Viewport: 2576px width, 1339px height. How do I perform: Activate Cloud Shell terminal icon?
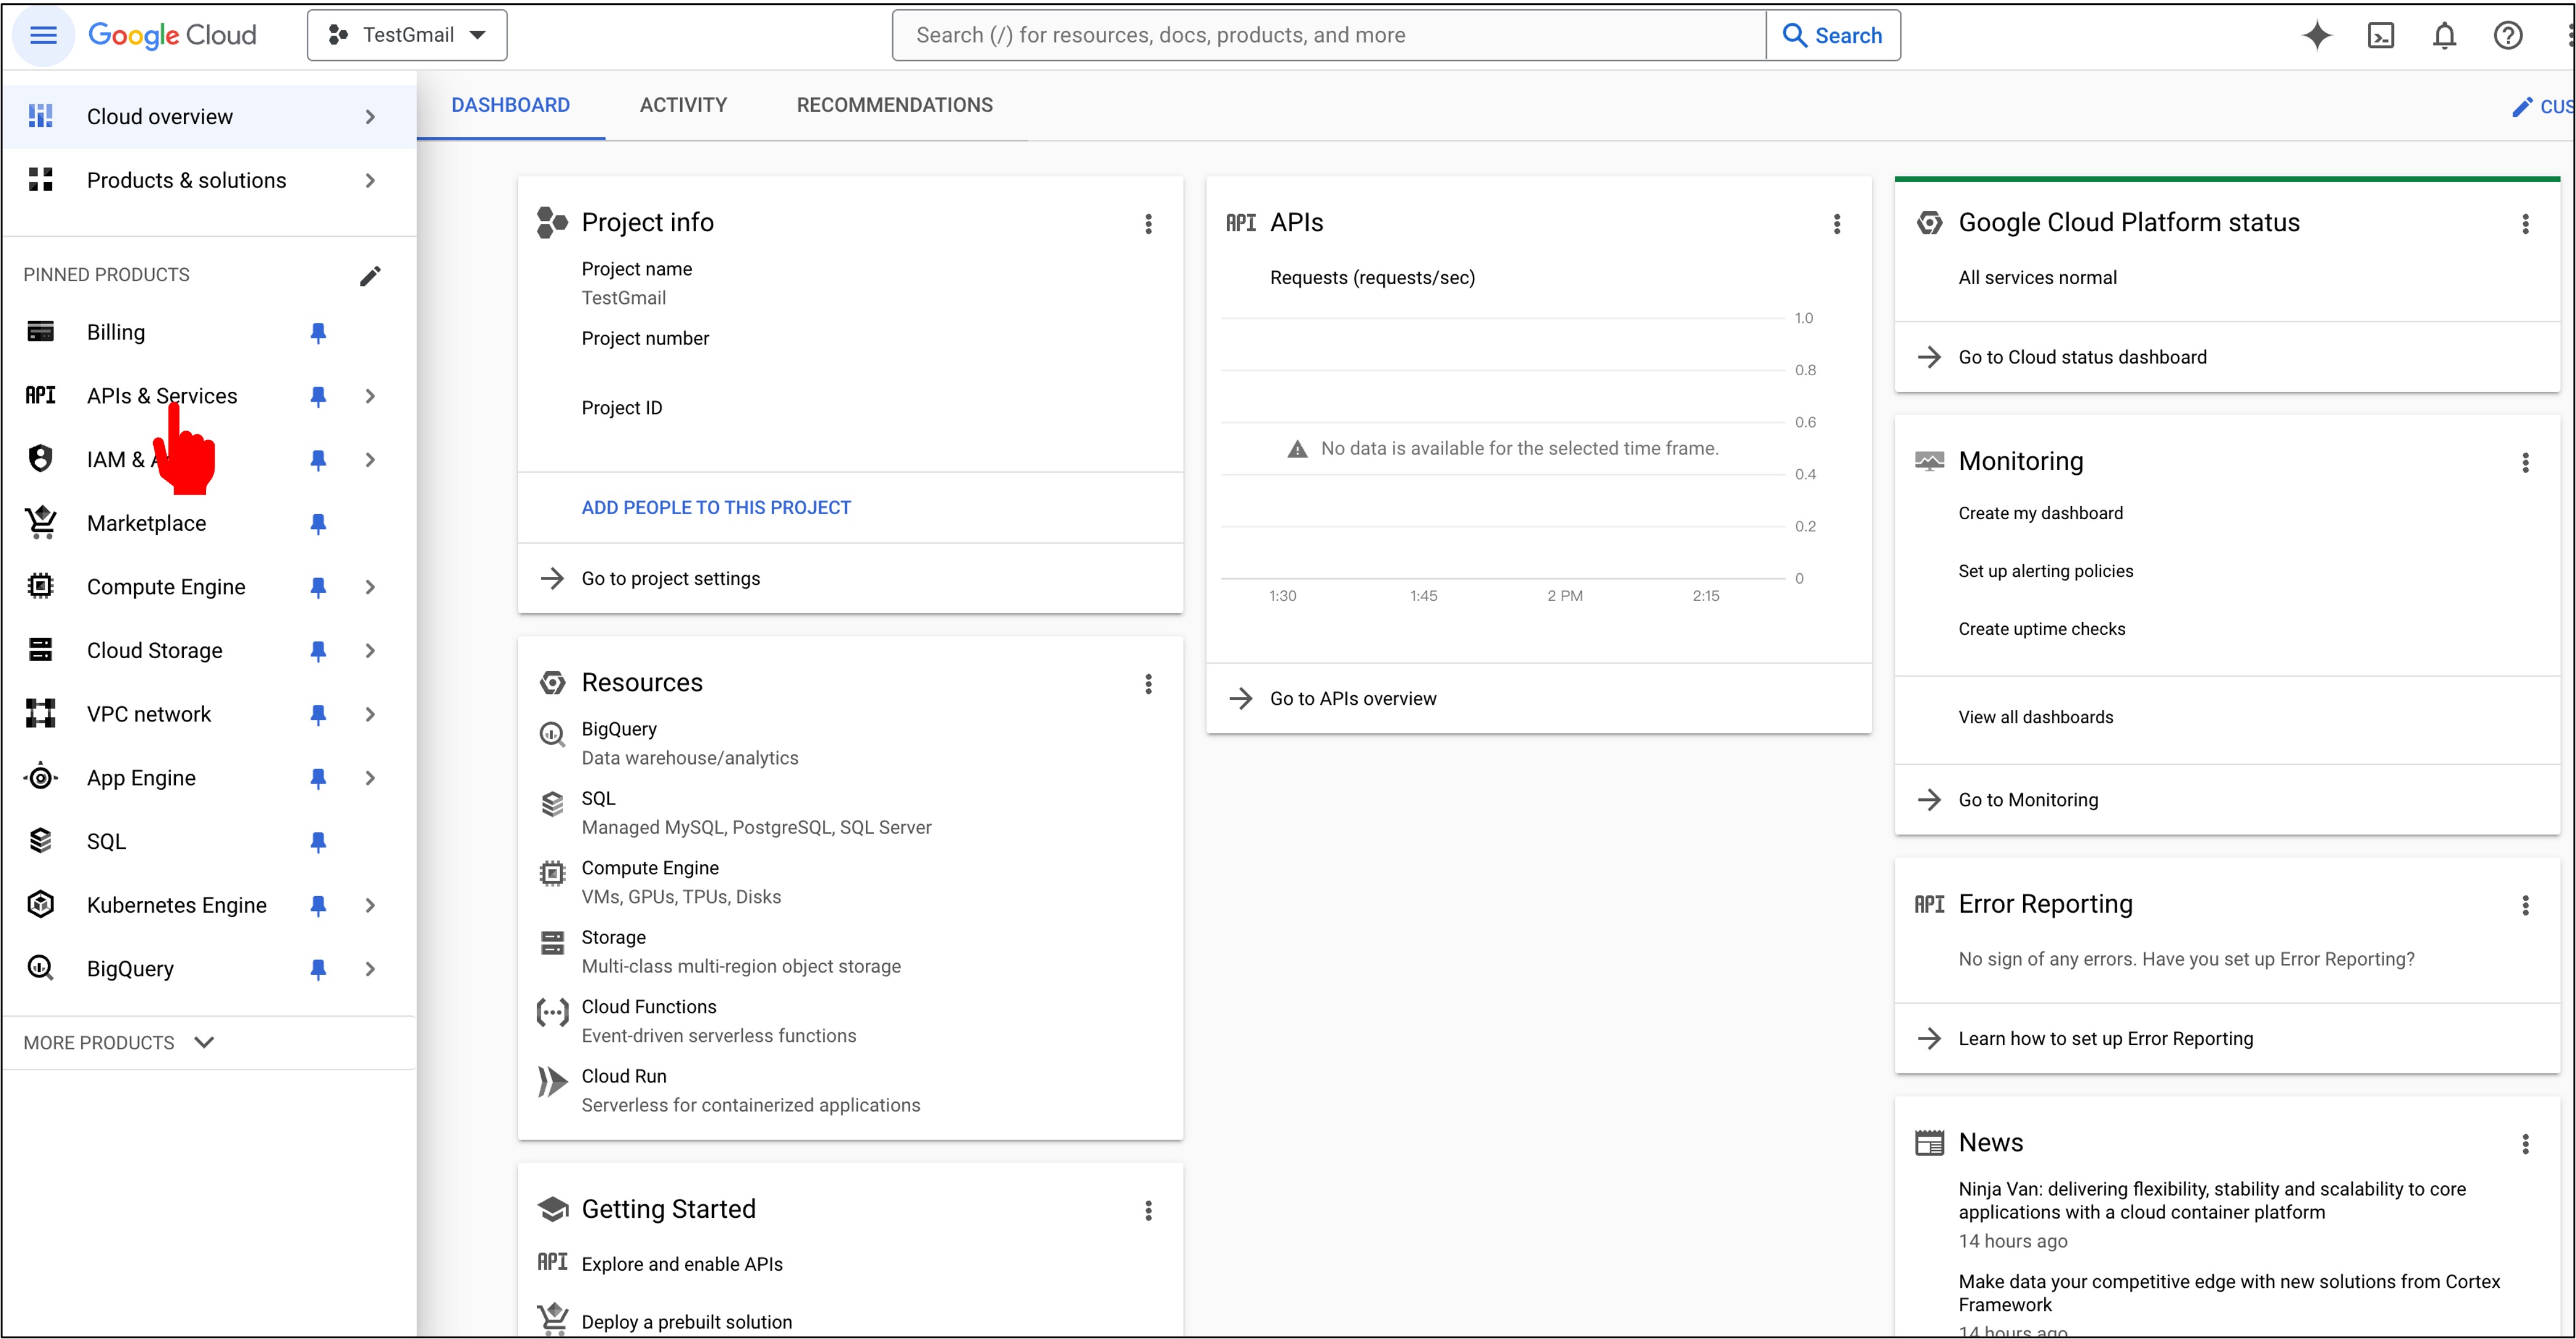pos(2381,36)
